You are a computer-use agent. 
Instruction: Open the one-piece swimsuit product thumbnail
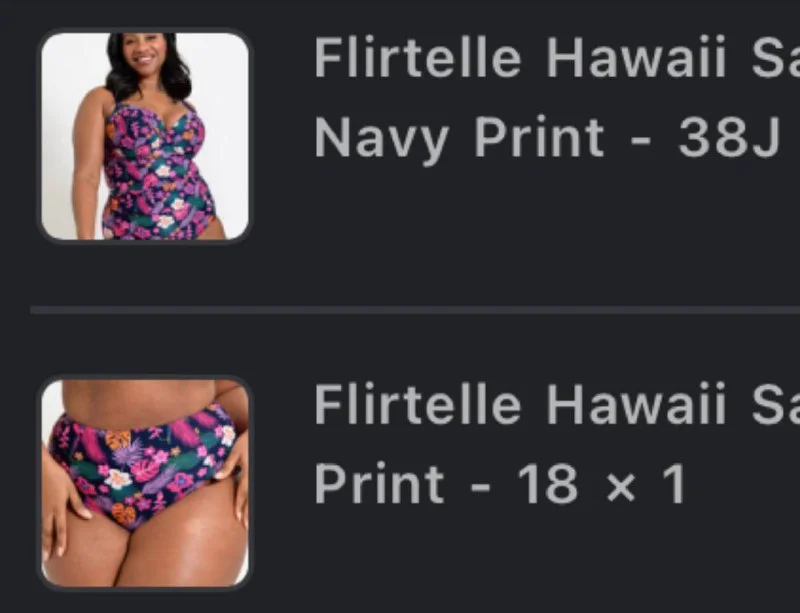(x=145, y=136)
